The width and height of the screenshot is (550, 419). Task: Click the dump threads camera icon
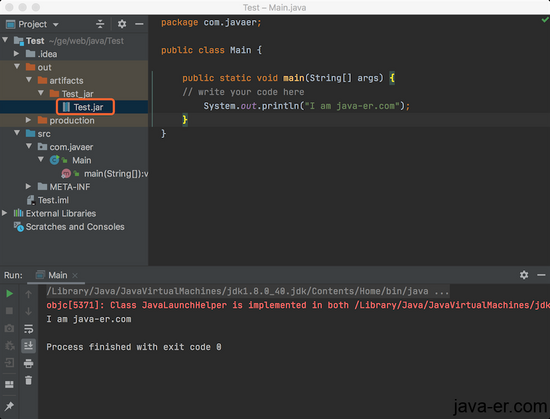[x=9, y=328]
